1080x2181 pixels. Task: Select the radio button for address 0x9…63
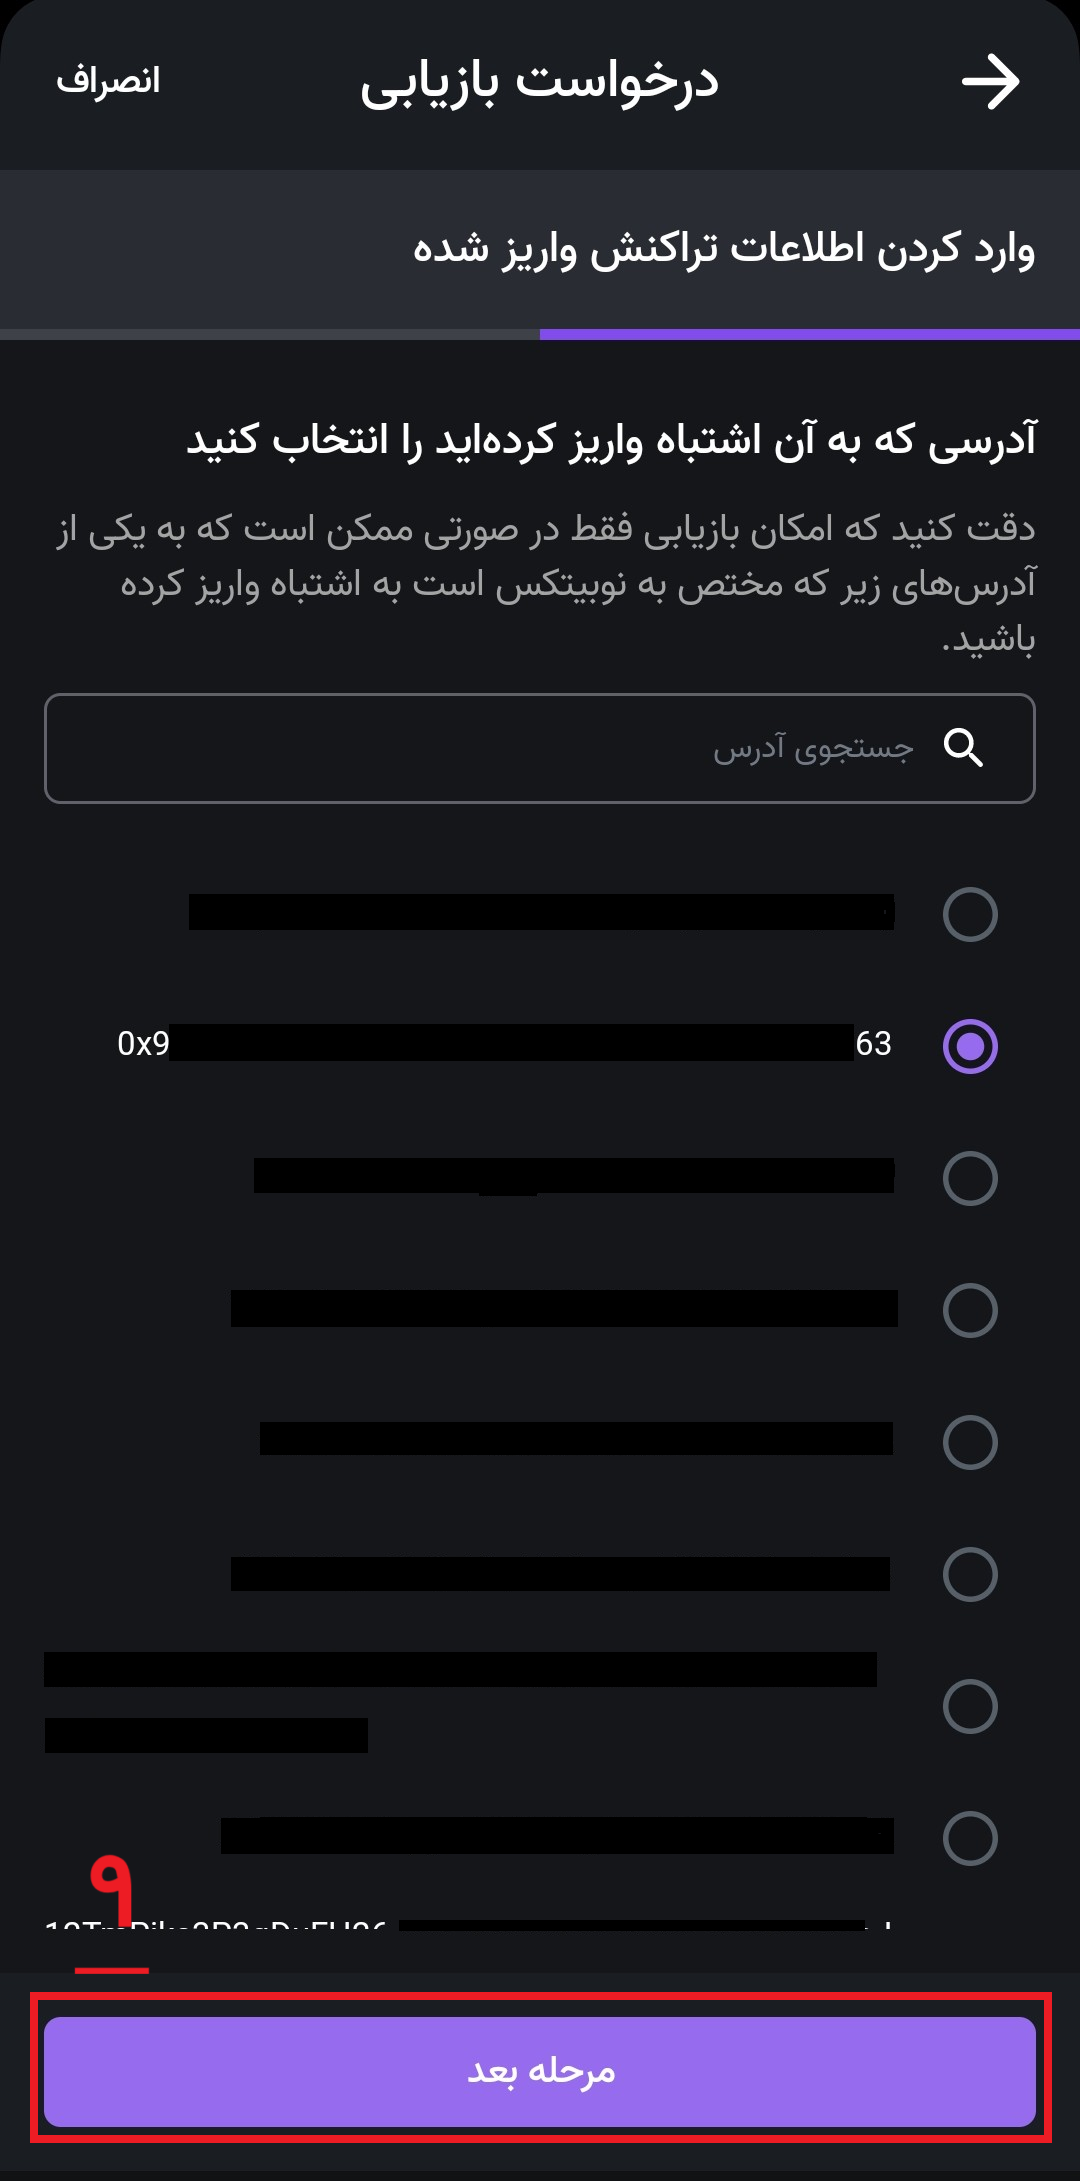[970, 1046]
